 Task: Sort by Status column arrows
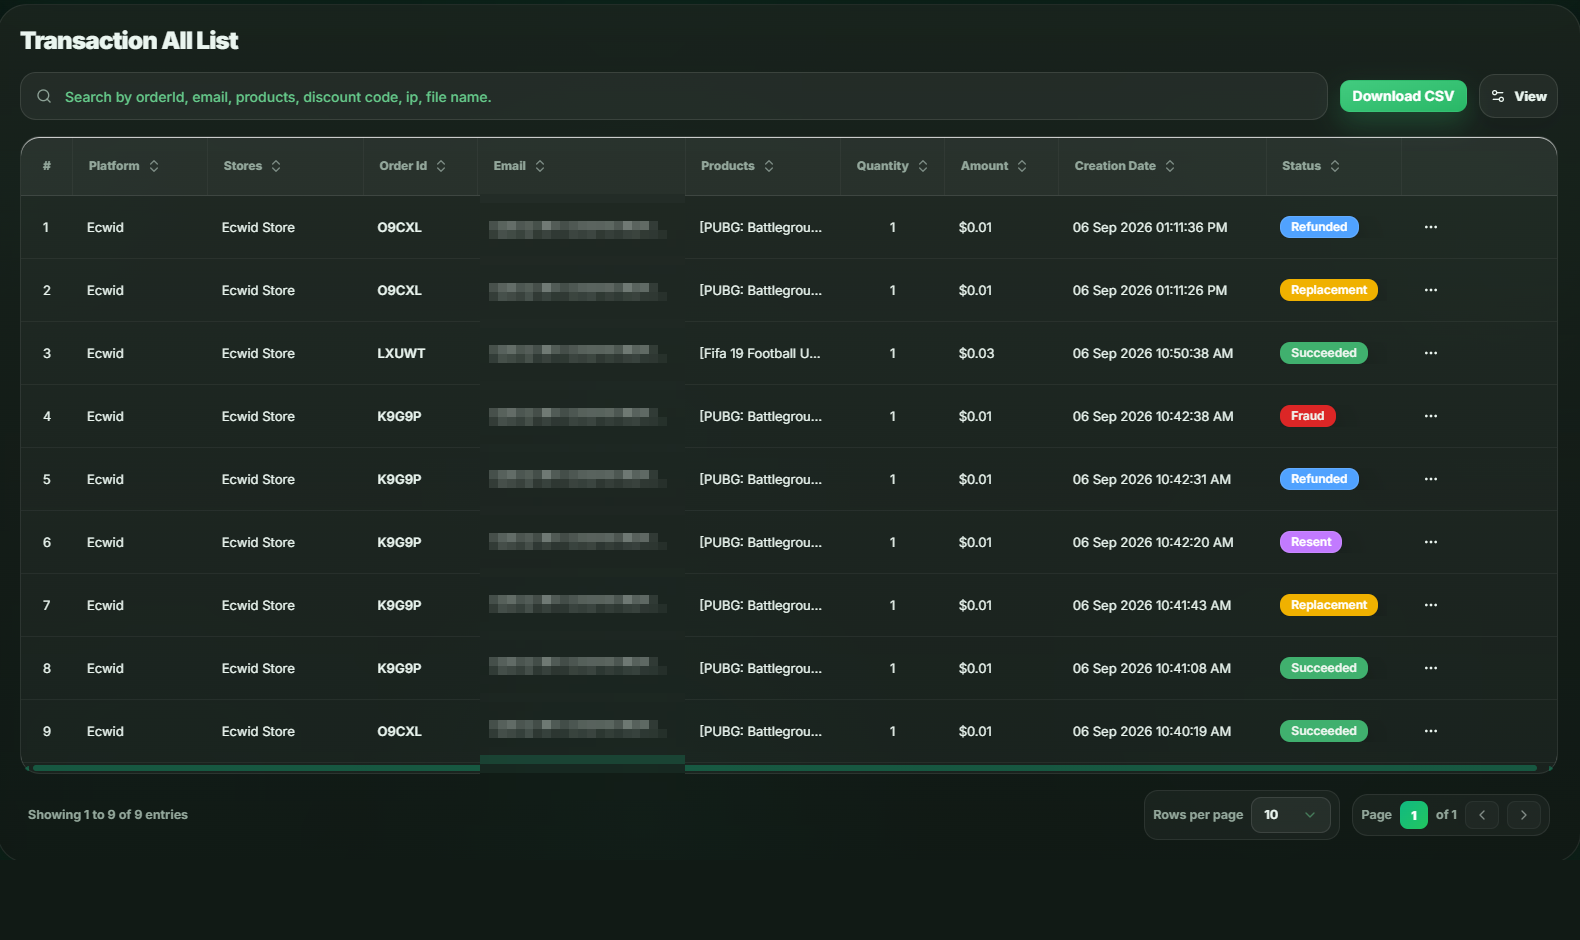[1335, 166]
